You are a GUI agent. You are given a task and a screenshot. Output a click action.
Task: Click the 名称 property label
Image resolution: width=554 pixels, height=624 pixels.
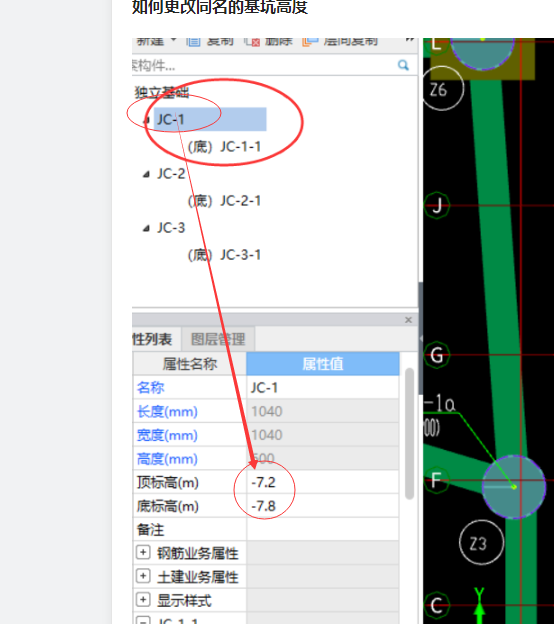pos(150,388)
